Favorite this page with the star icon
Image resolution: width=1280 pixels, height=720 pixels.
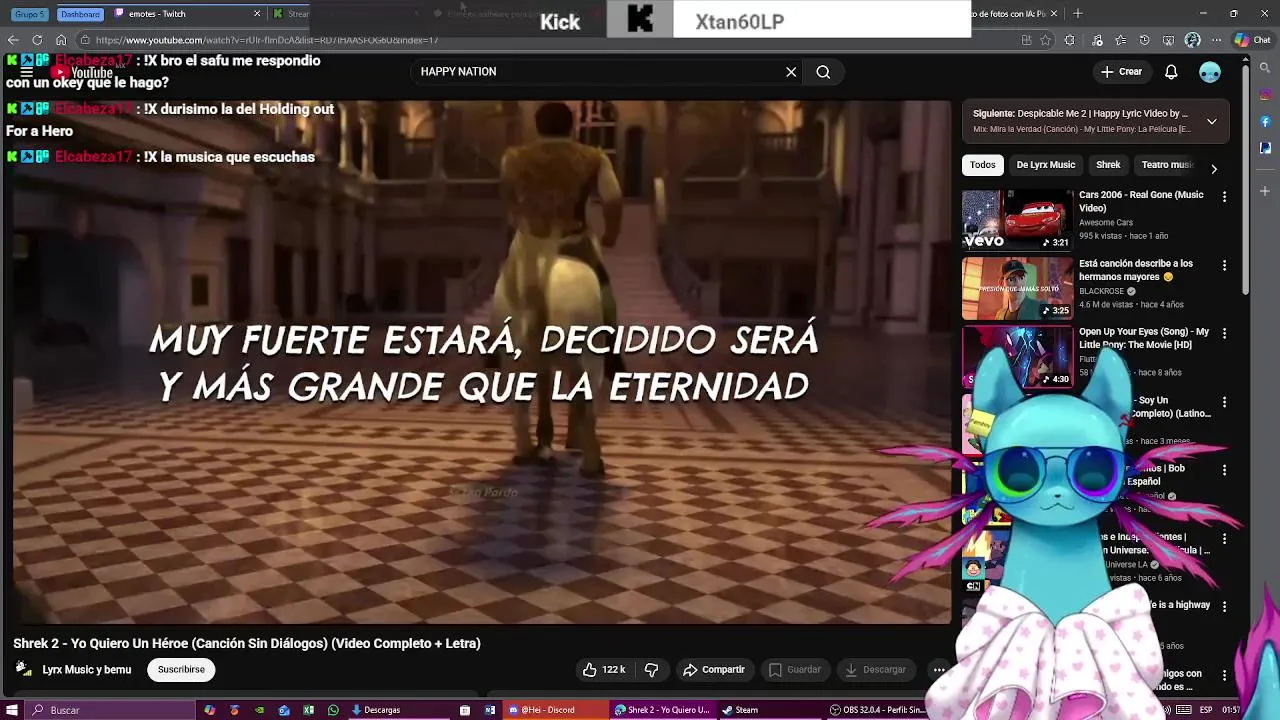[1046, 40]
